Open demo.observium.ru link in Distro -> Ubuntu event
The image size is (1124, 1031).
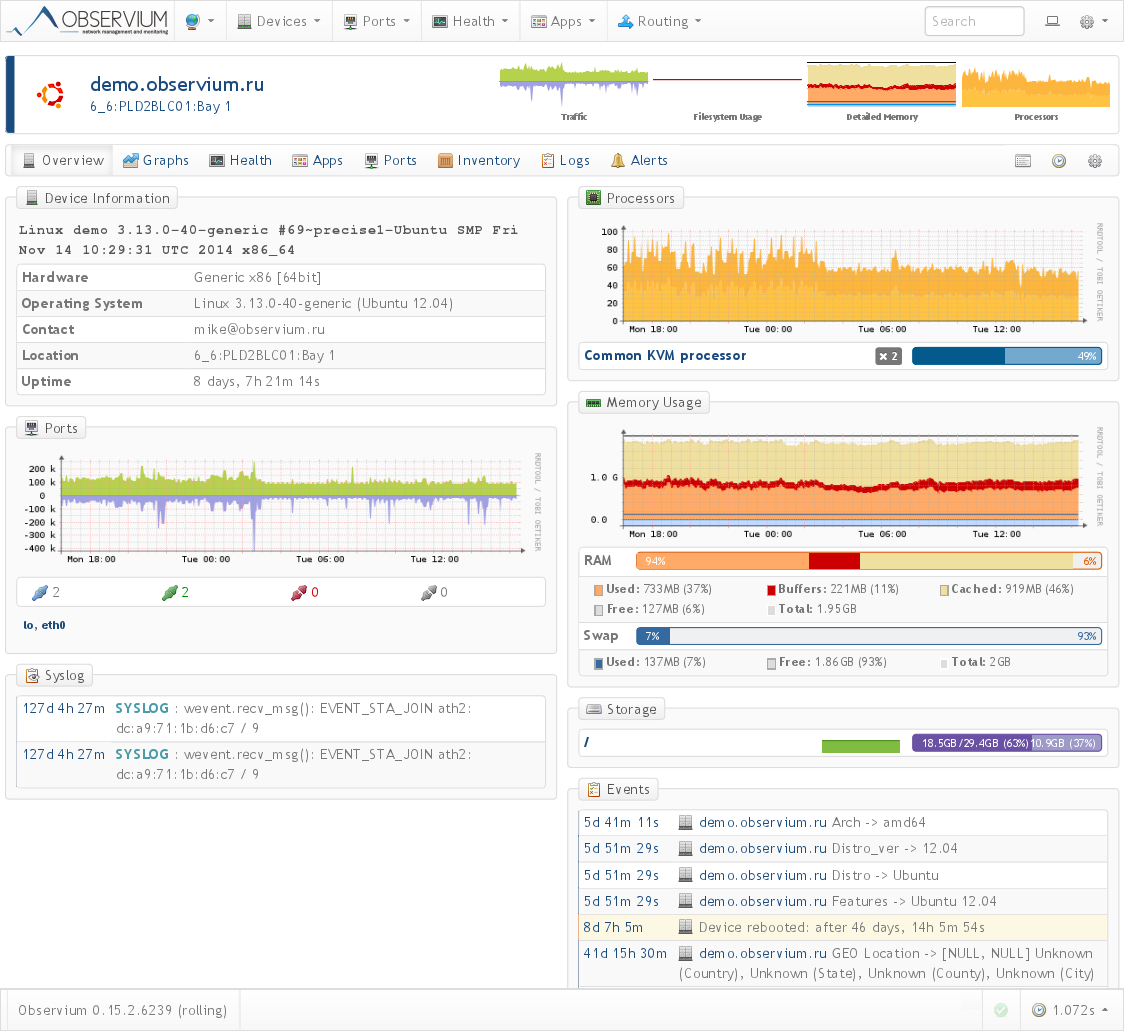(763, 875)
